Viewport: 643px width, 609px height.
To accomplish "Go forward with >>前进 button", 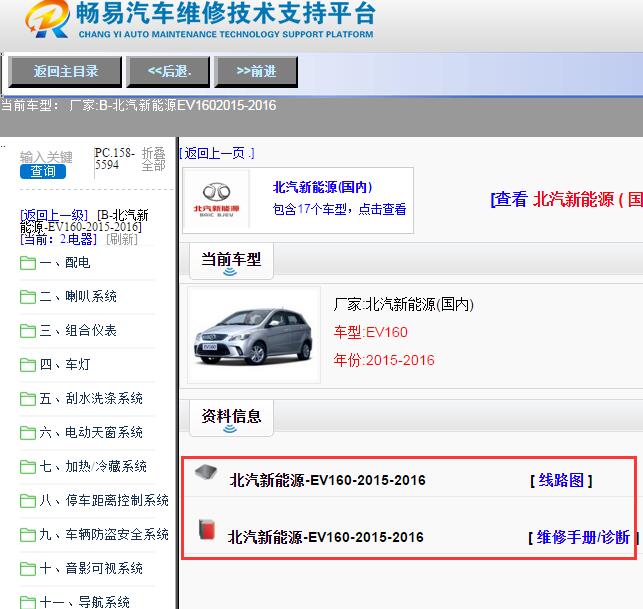I will (x=256, y=72).
